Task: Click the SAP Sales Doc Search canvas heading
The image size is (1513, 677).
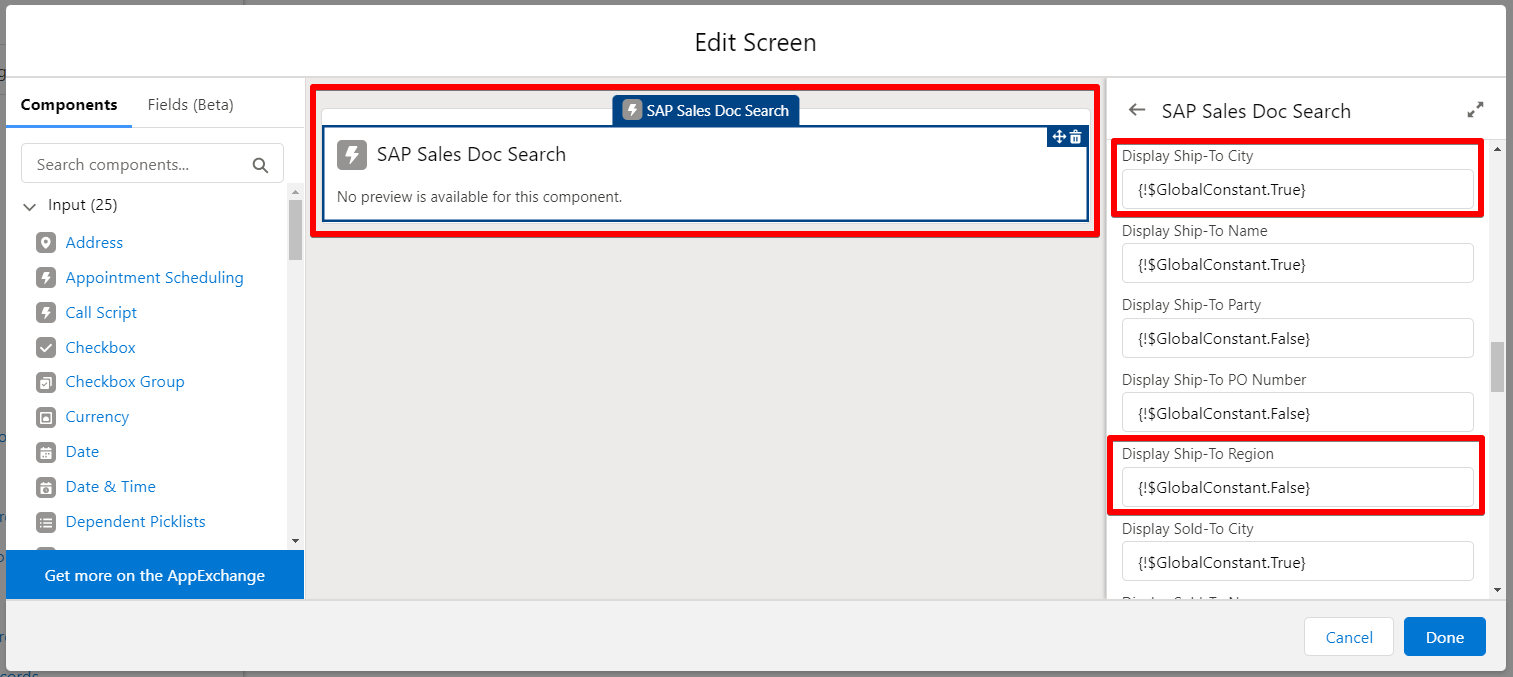Action: [471, 154]
